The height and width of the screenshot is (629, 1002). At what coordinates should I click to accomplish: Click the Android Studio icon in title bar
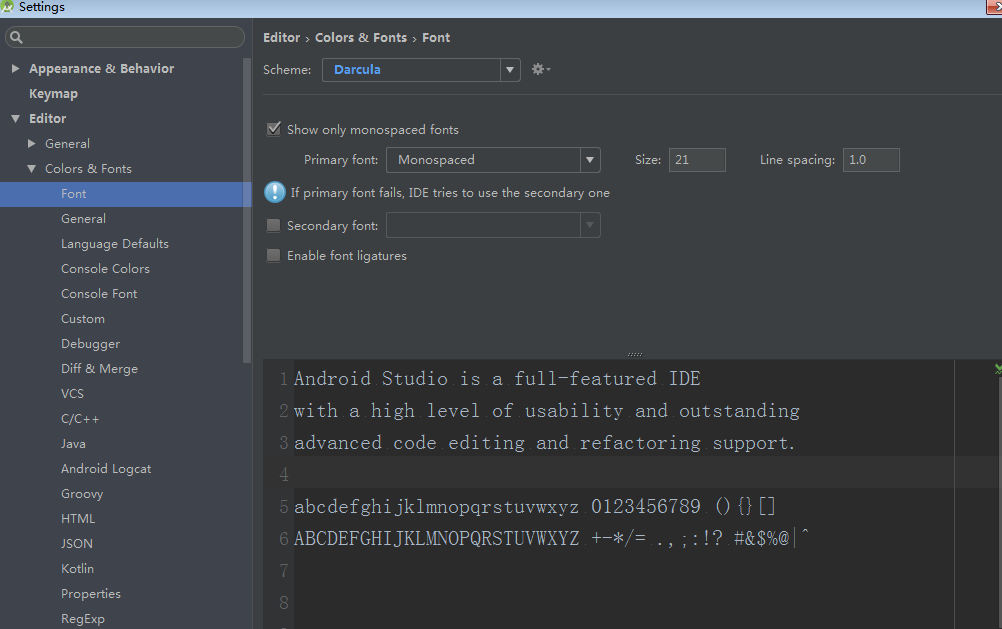point(7,6)
